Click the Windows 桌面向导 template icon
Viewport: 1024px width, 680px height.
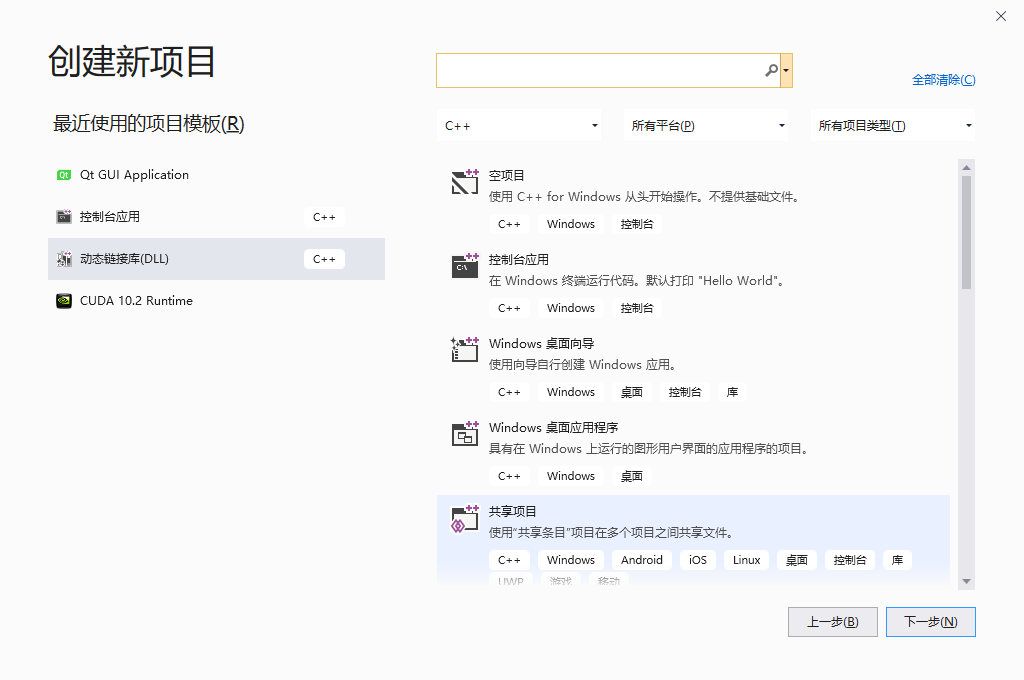464,350
